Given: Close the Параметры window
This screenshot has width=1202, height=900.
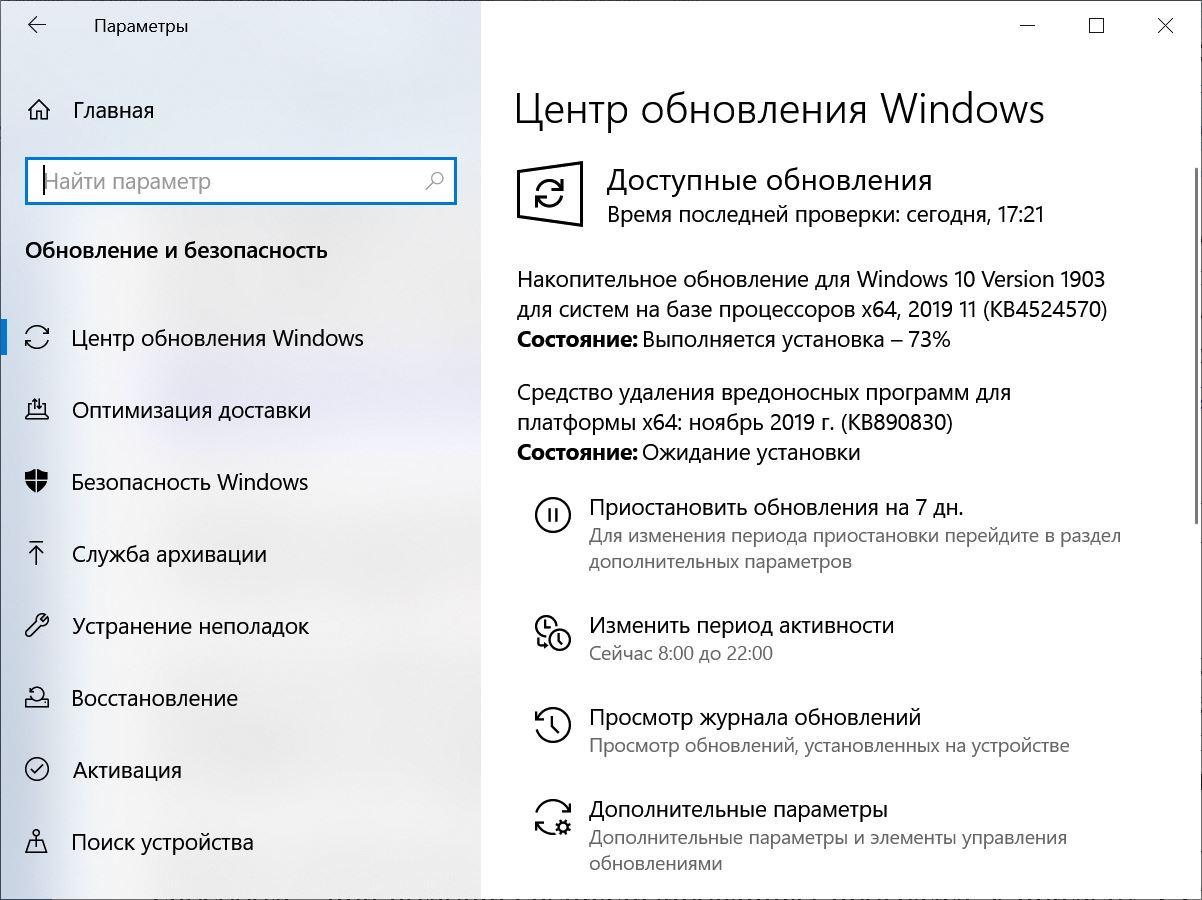Looking at the screenshot, I should tap(1165, 26).
